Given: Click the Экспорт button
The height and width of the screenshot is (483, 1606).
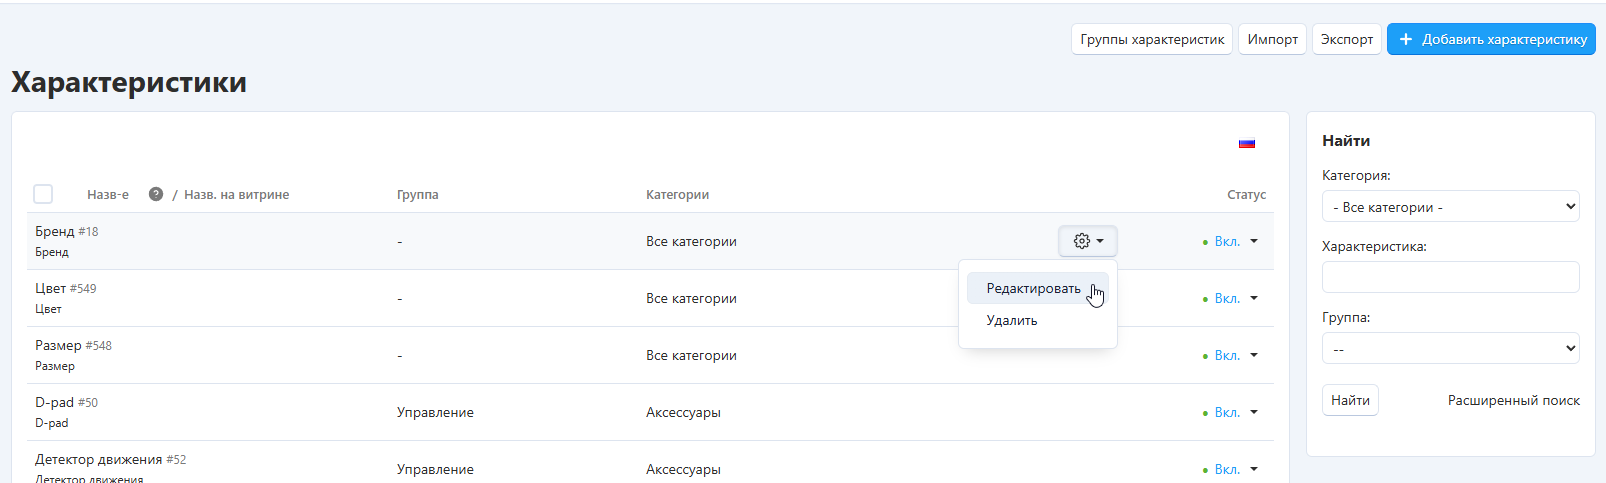Looking at the screenshot, I should point(1346,39).
